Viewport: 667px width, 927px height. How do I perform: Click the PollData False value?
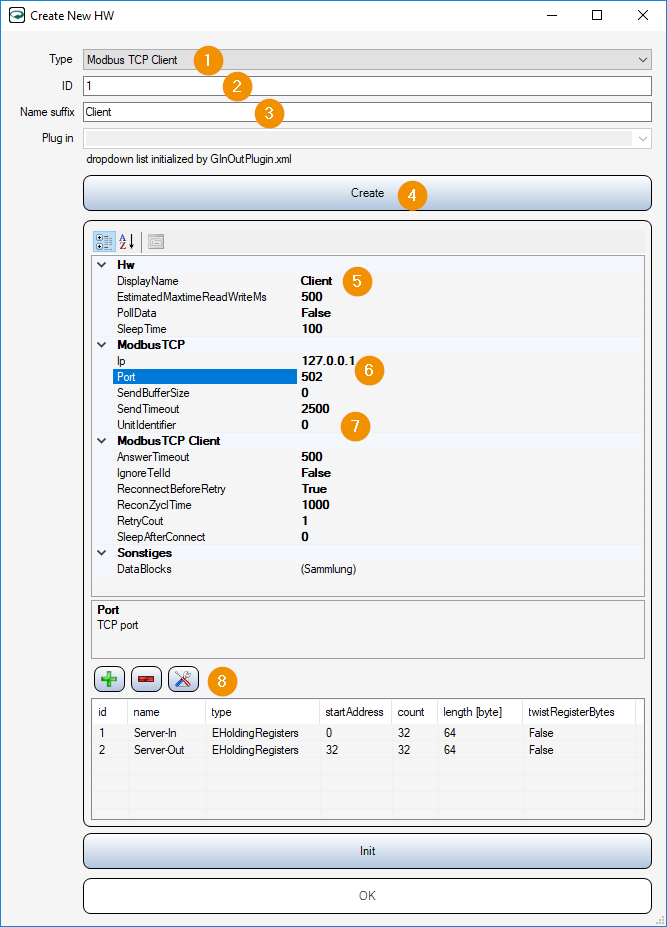click(316, 313)
